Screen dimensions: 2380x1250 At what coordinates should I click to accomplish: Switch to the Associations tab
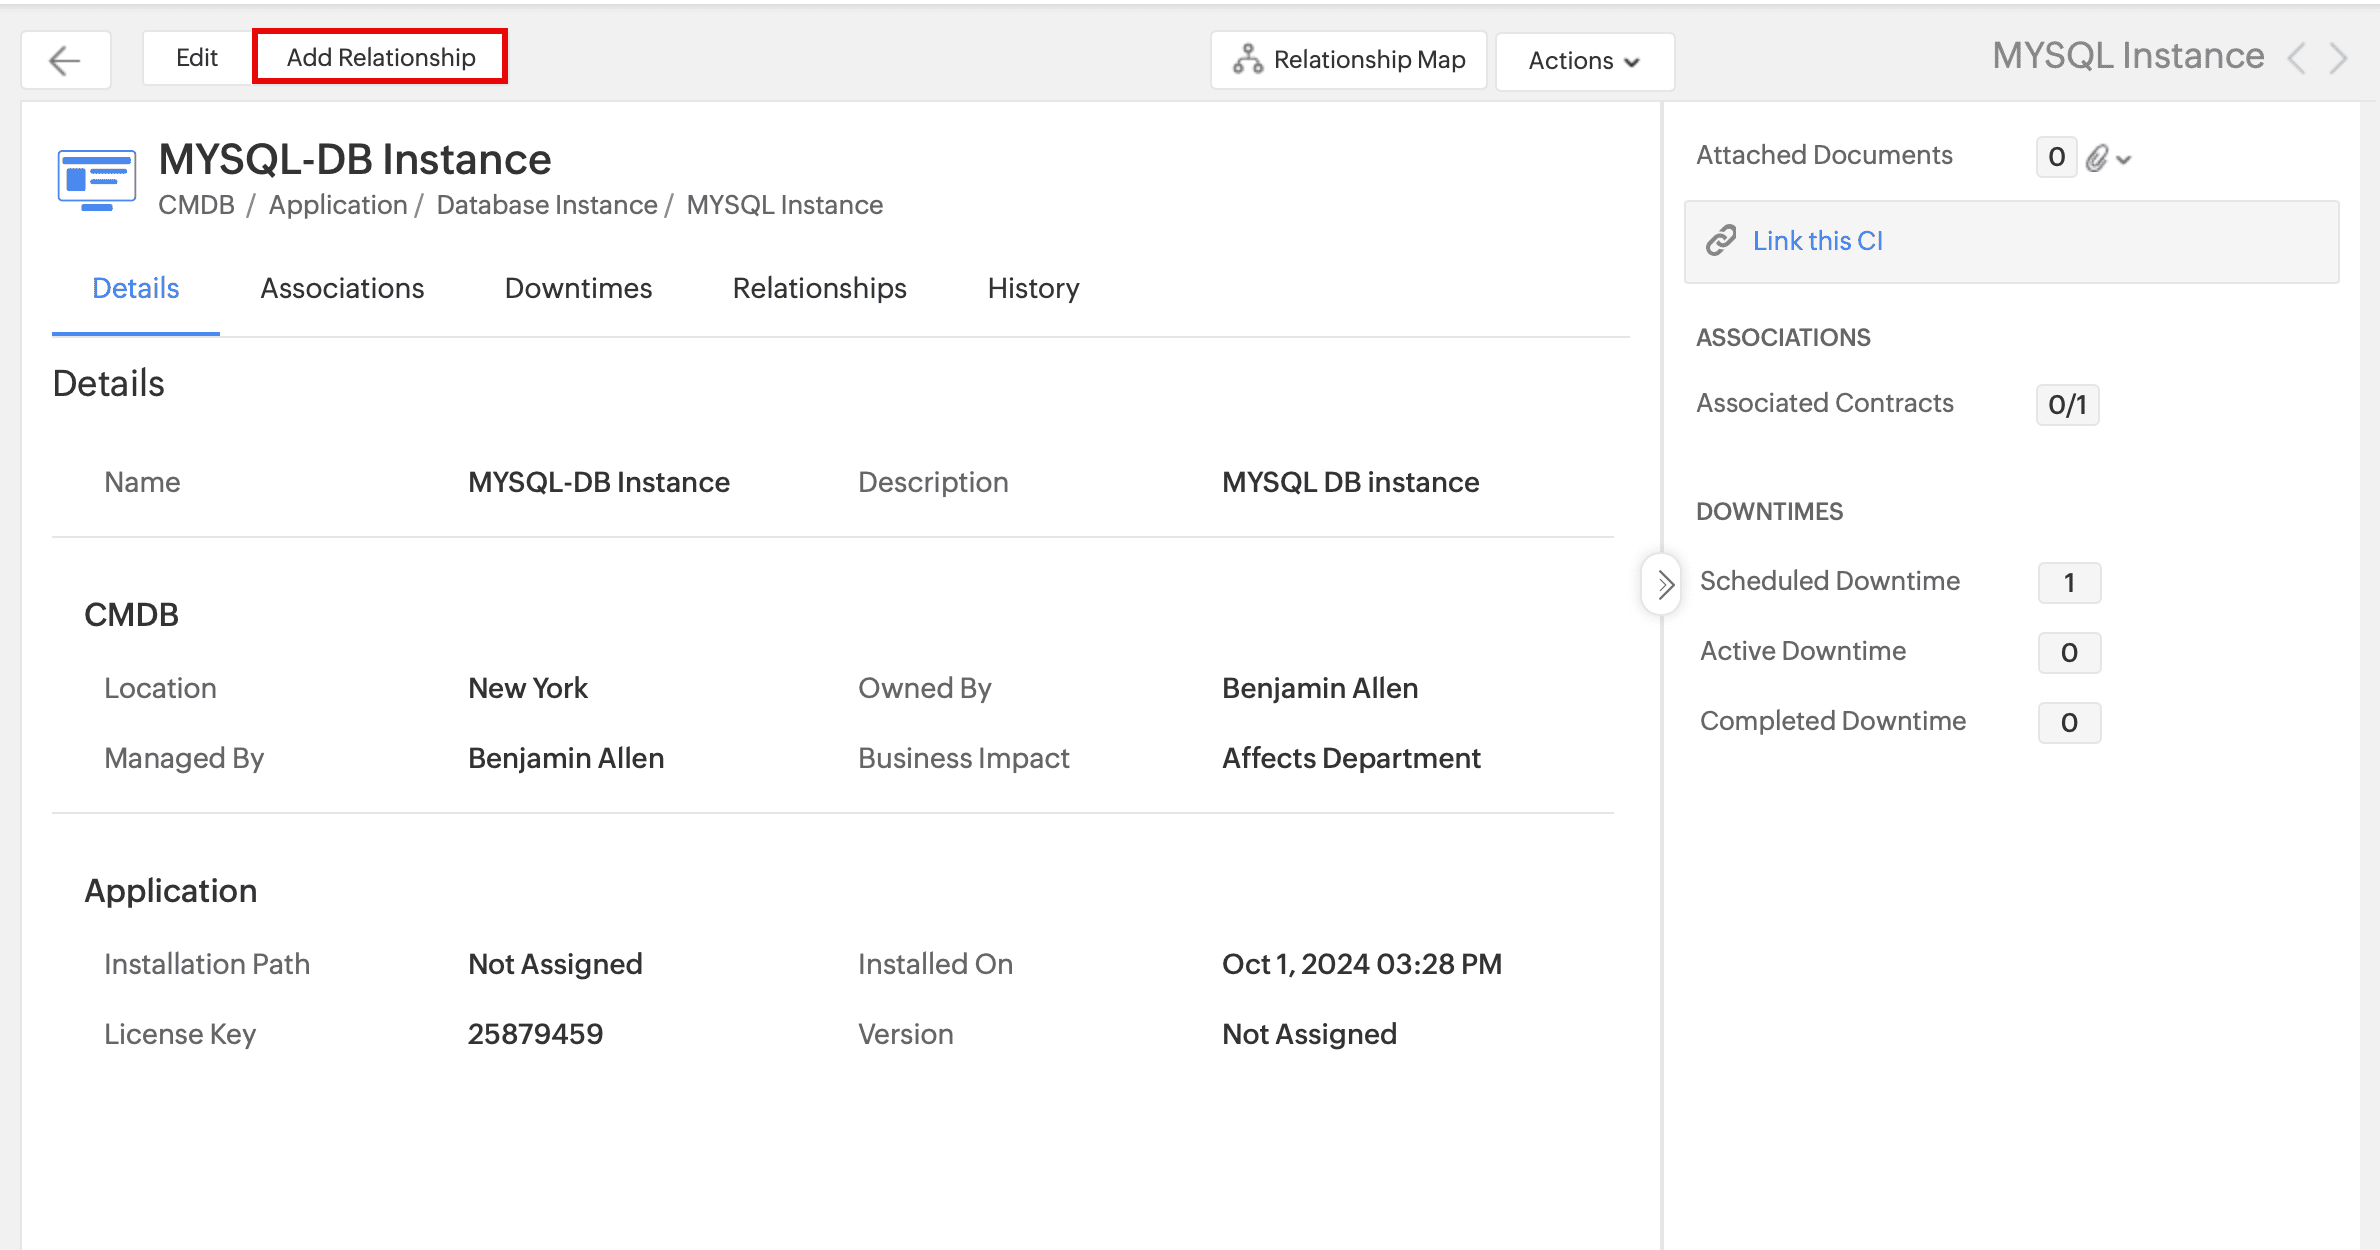coord(342,288)
